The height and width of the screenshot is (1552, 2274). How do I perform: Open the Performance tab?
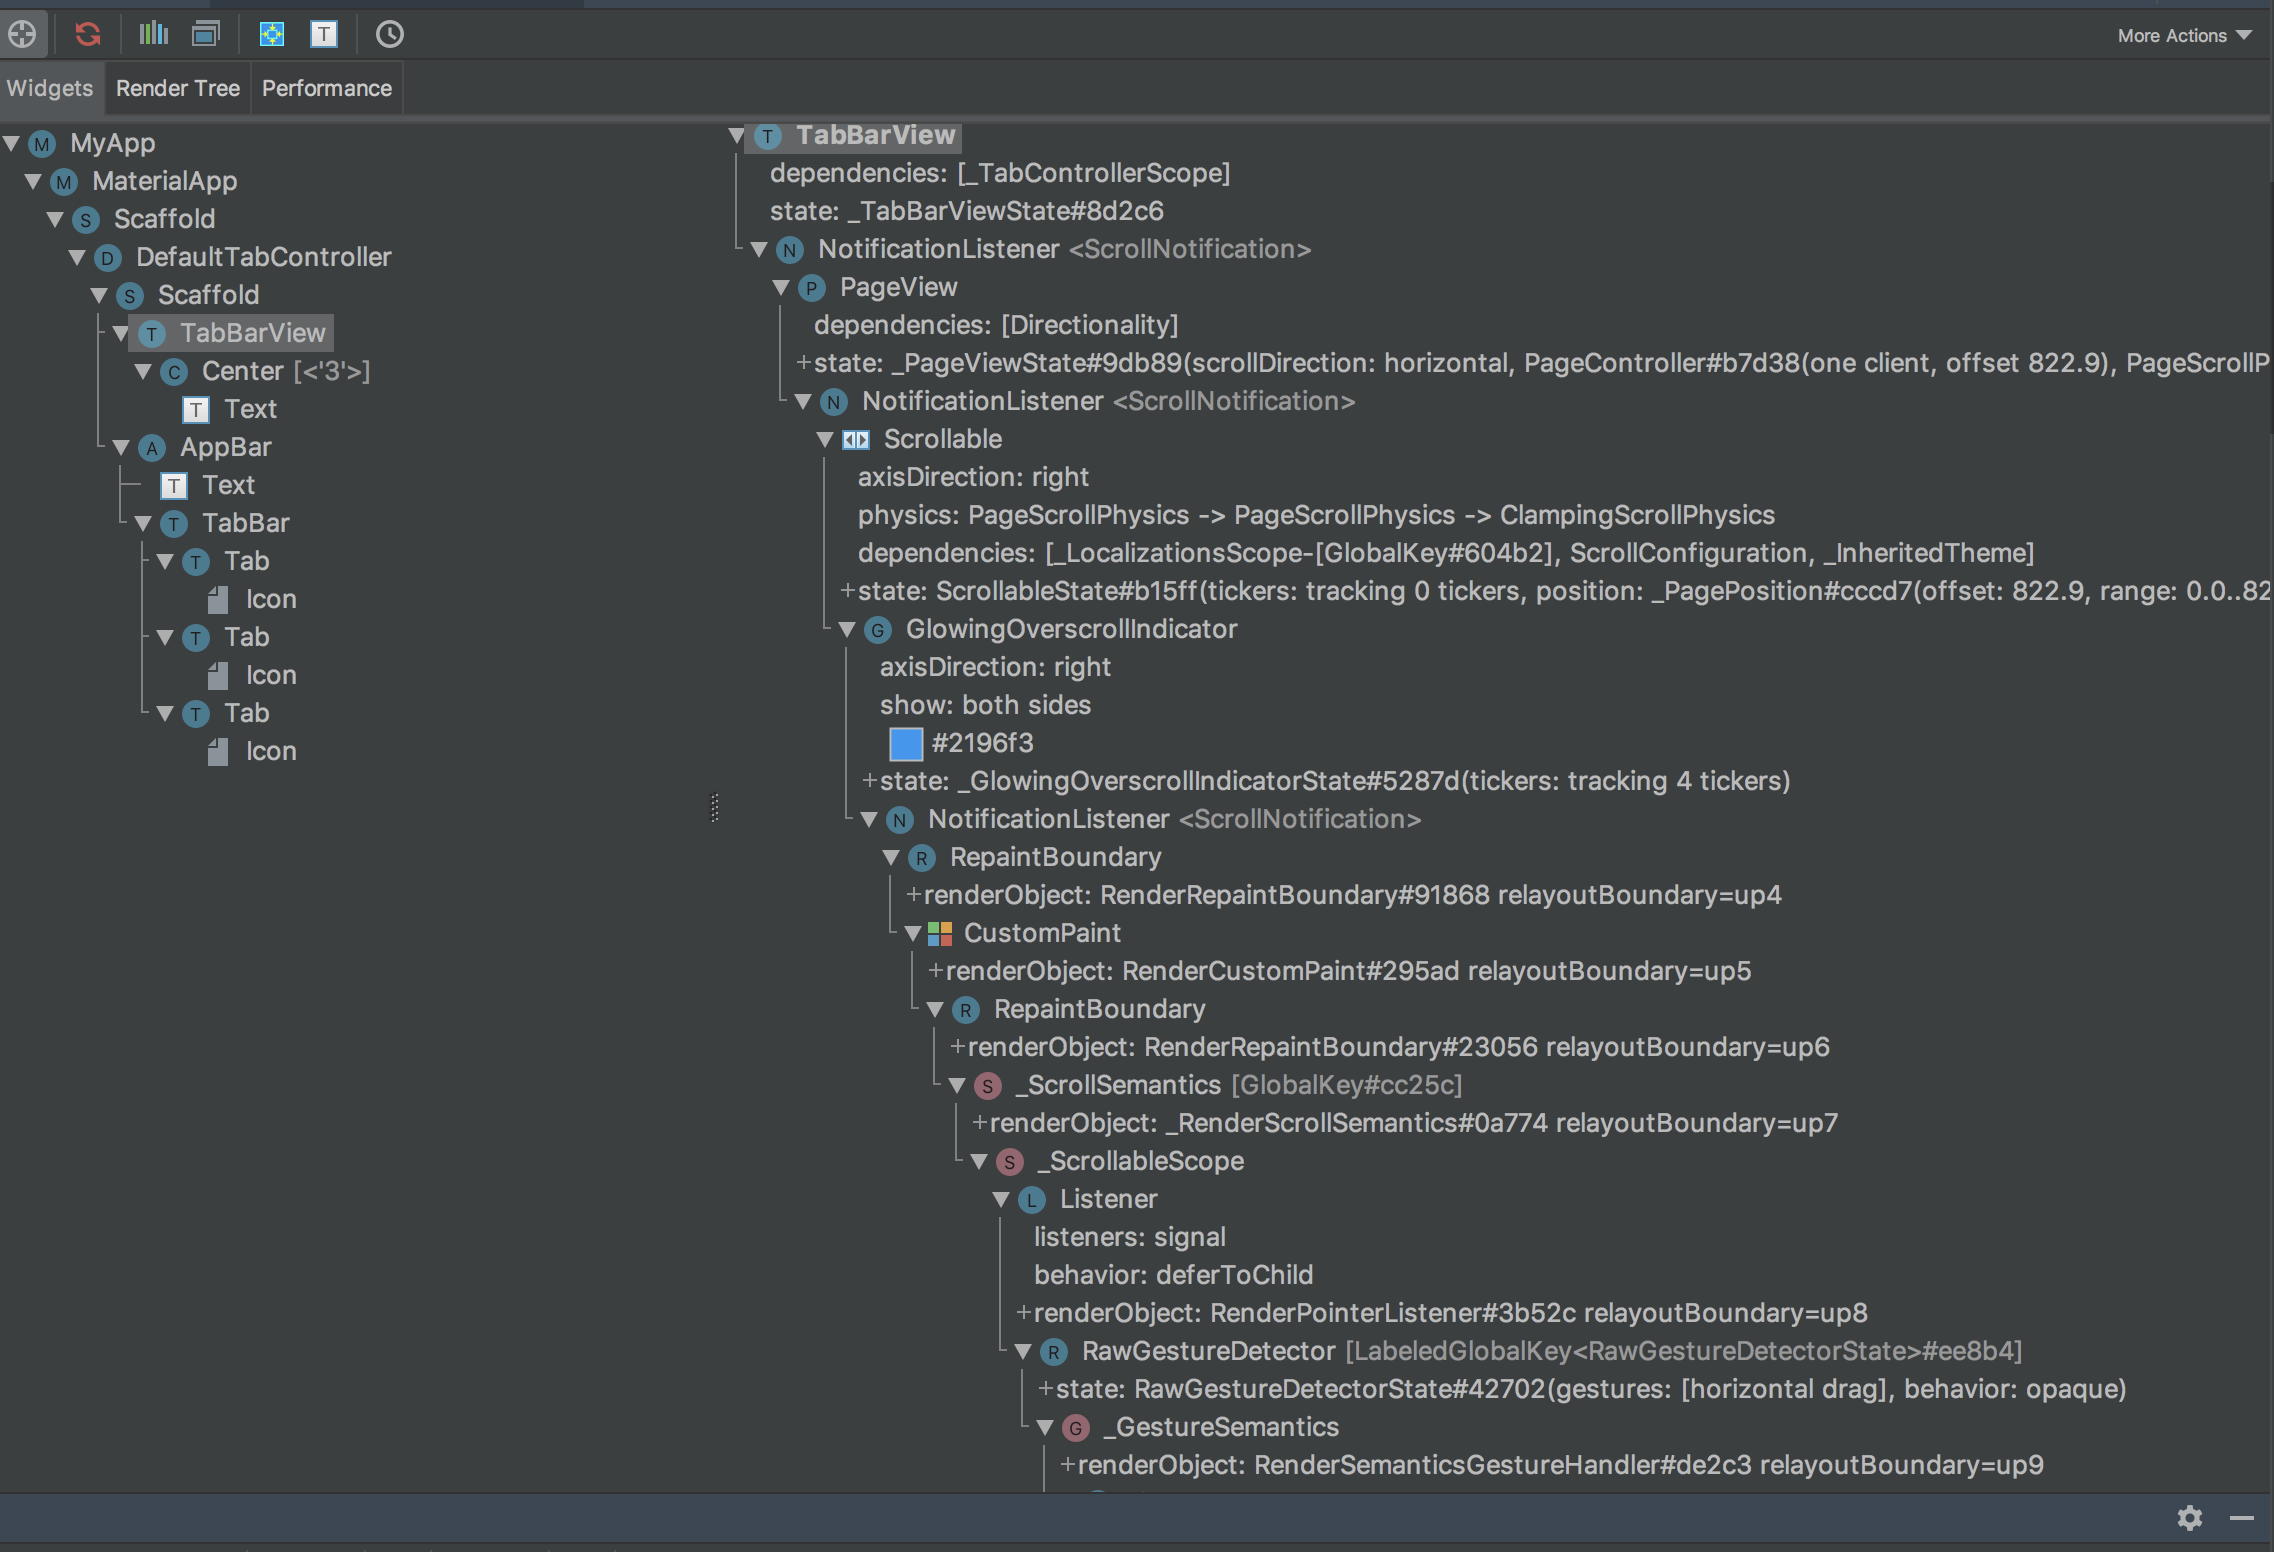326,88
